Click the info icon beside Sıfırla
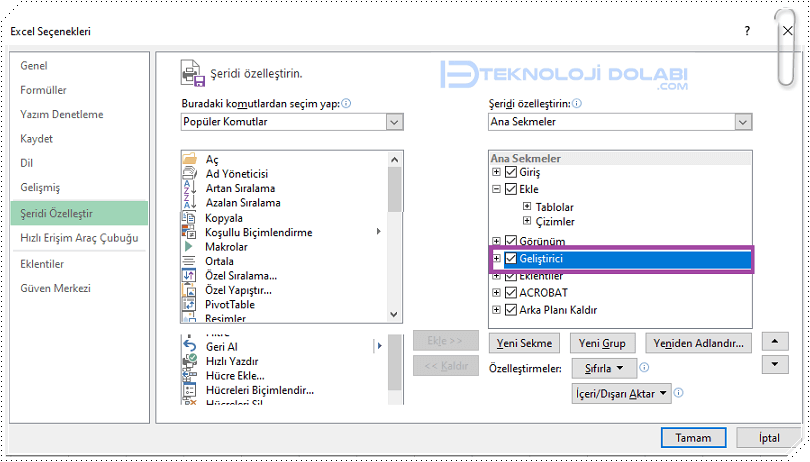This screenshot has width=810, height=462. coord(644,368)
